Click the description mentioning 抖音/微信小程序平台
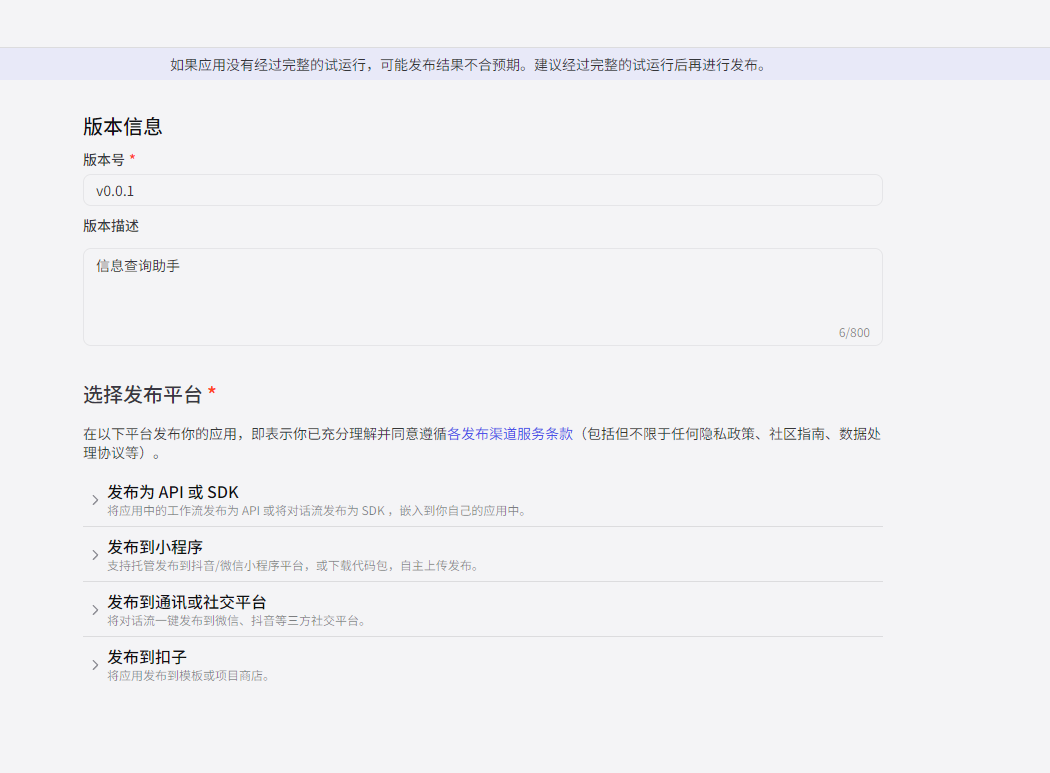 coord(293,566)
